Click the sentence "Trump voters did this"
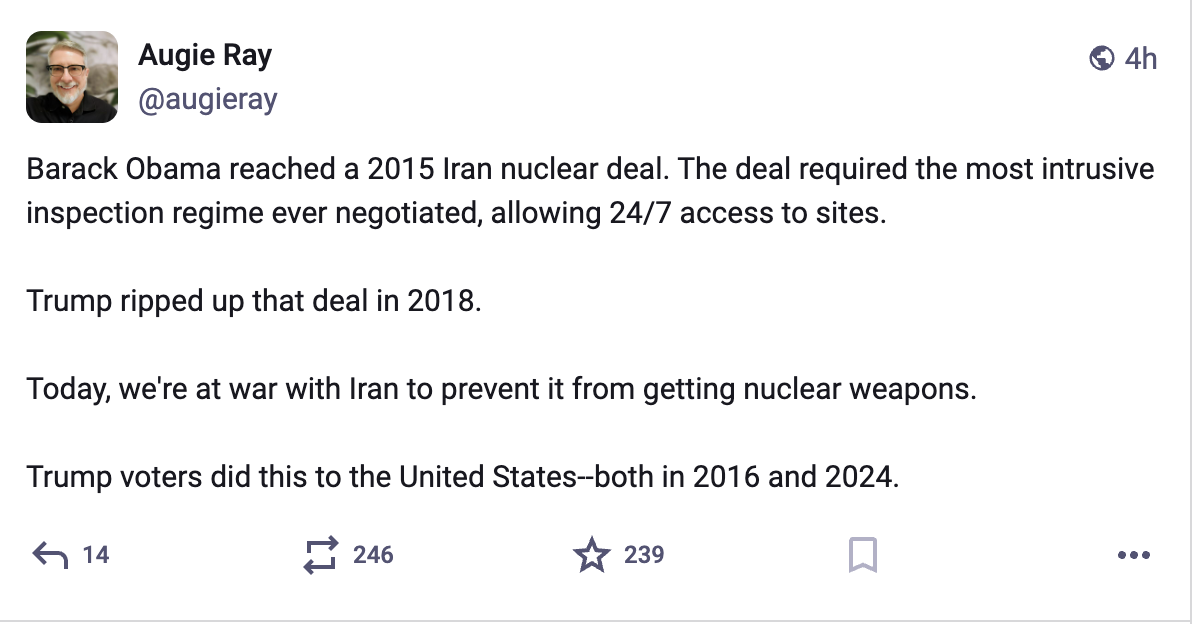 [x=463, y=476]
